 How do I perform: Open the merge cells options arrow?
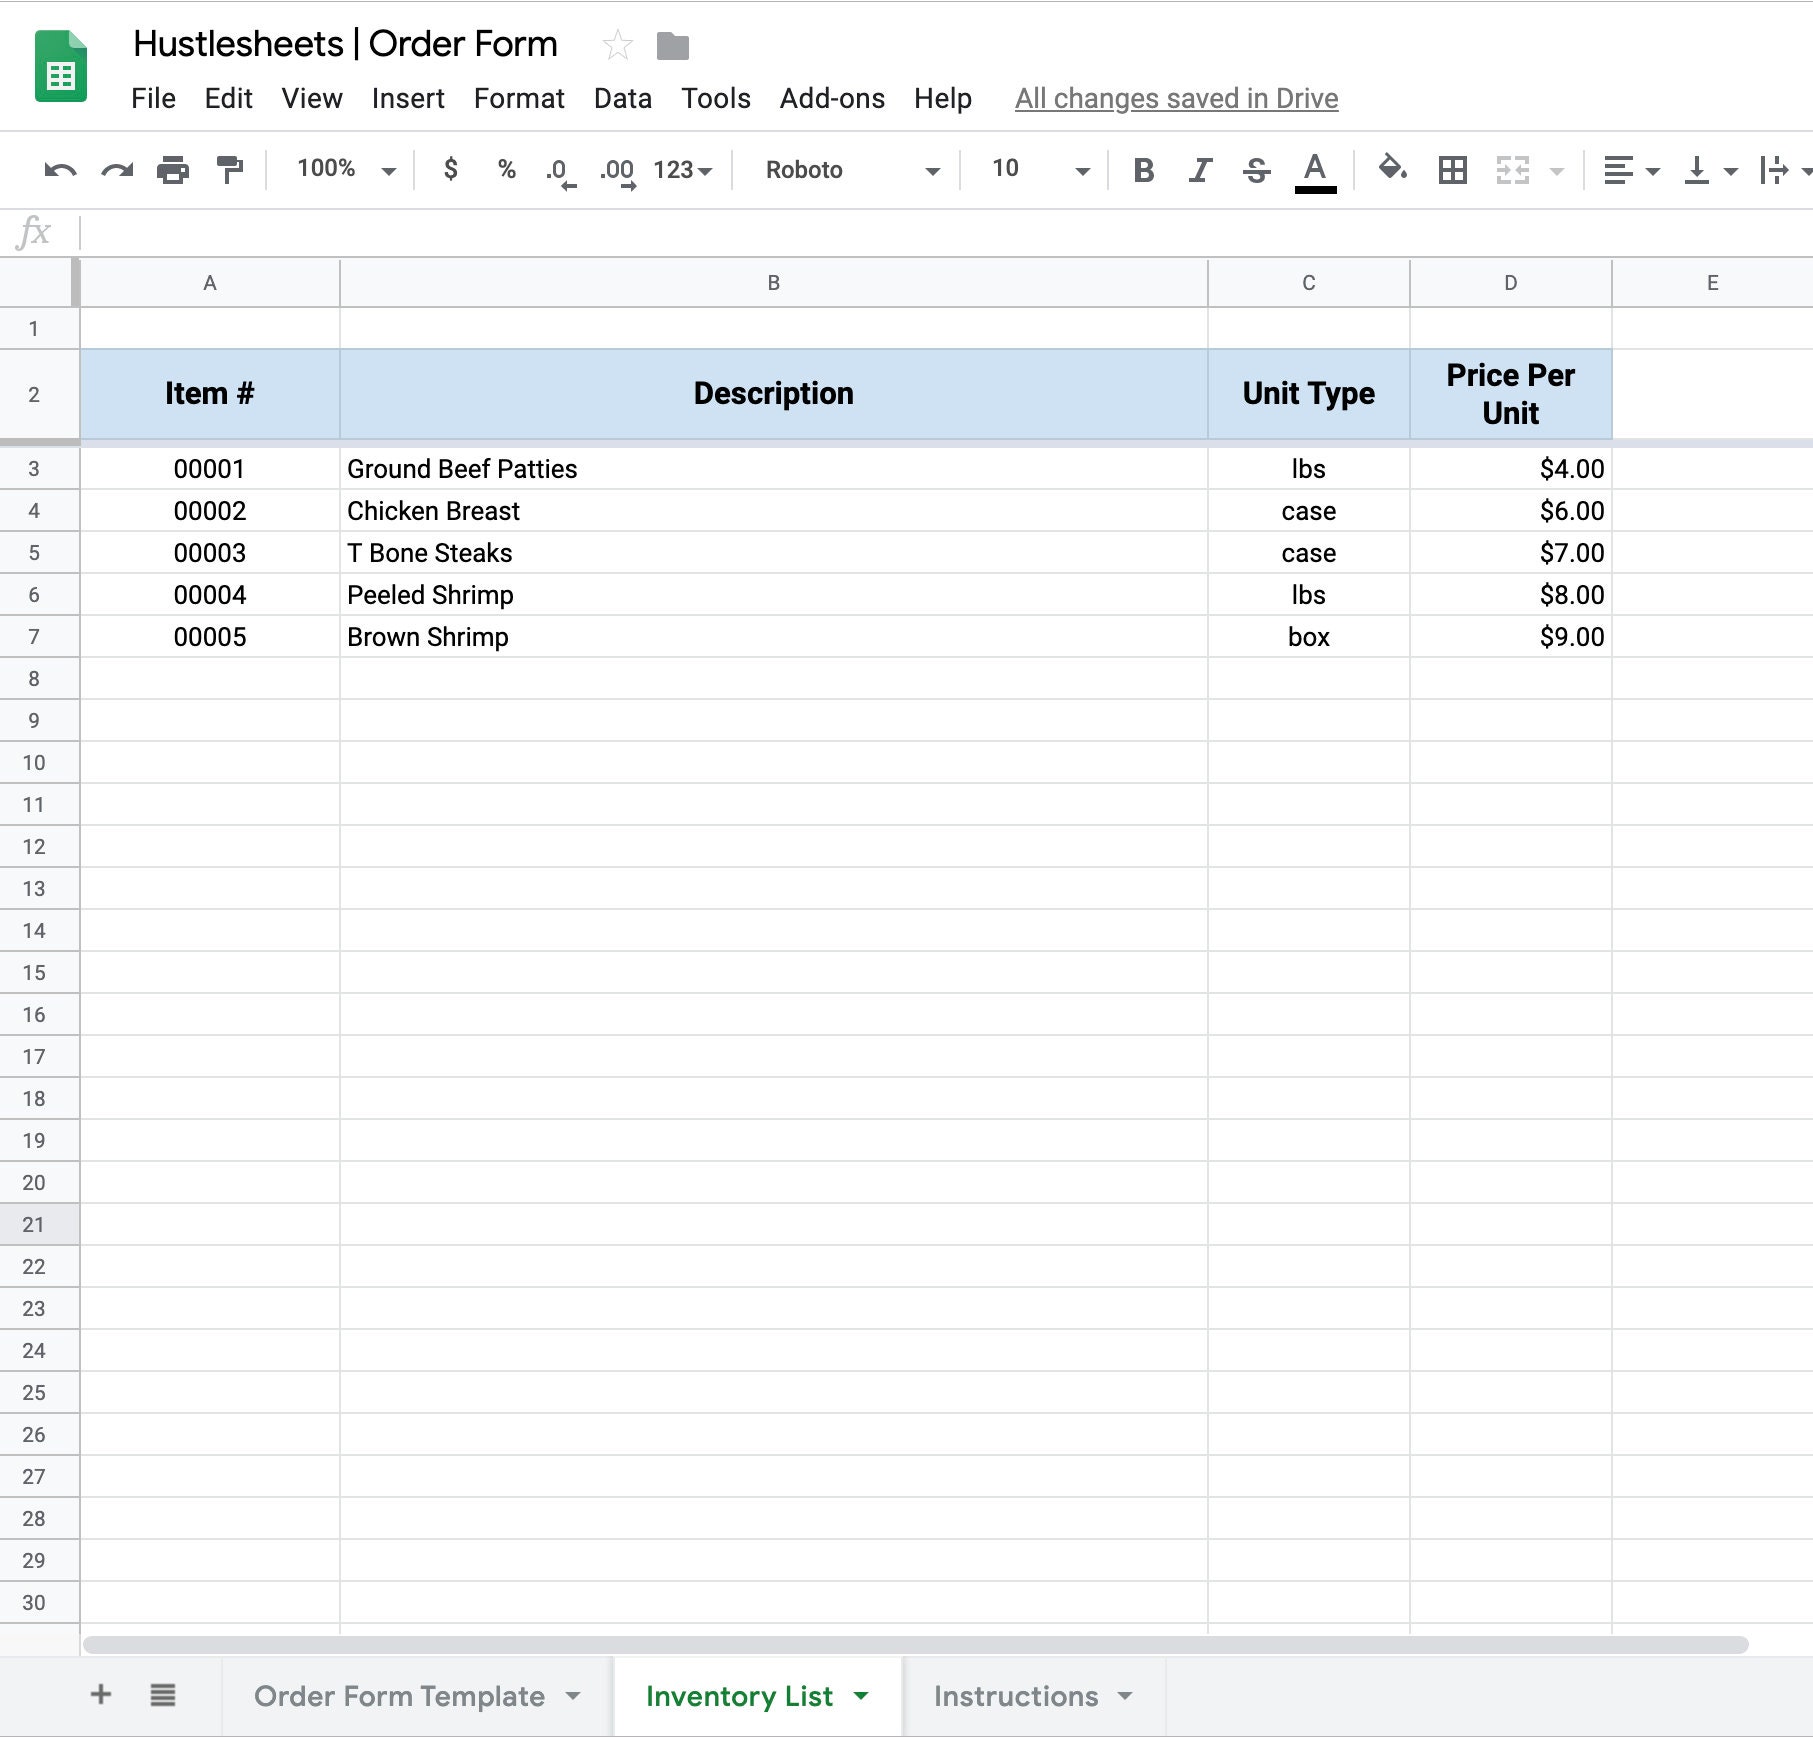[1557, 171]
